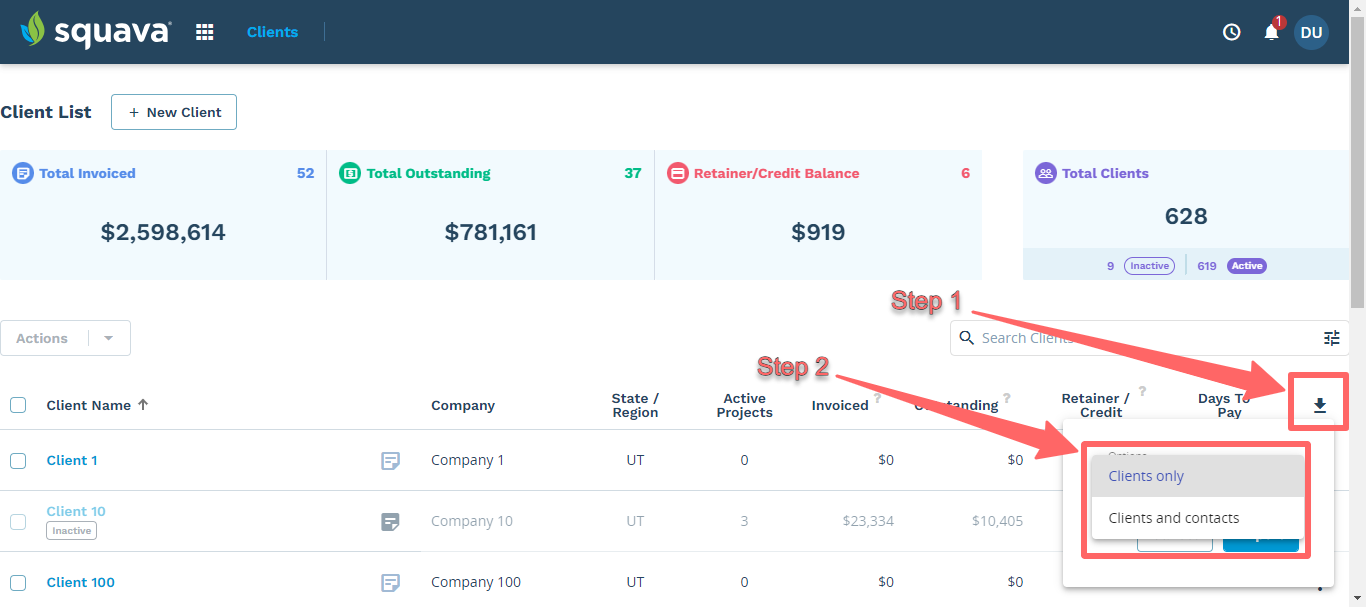This screenshot has width=1366, height=607.
Task: Select the Clients only export option
Action: tap(1146, 475)
